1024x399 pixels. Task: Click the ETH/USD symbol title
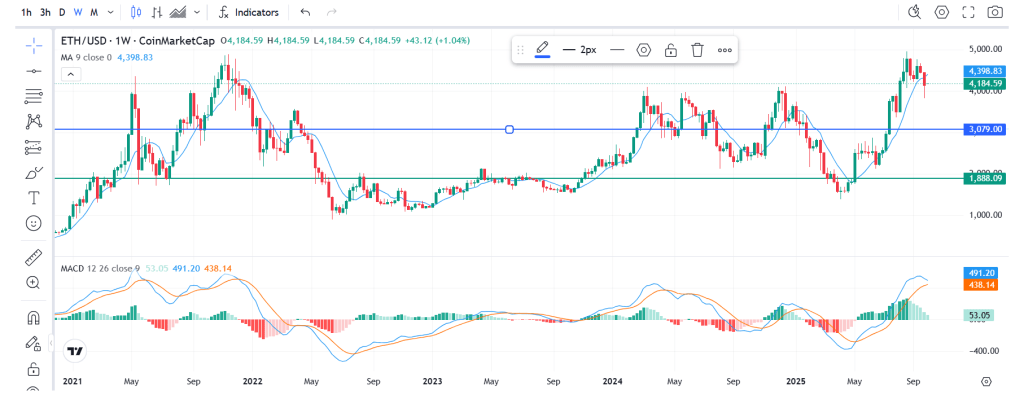click(137, 40)
